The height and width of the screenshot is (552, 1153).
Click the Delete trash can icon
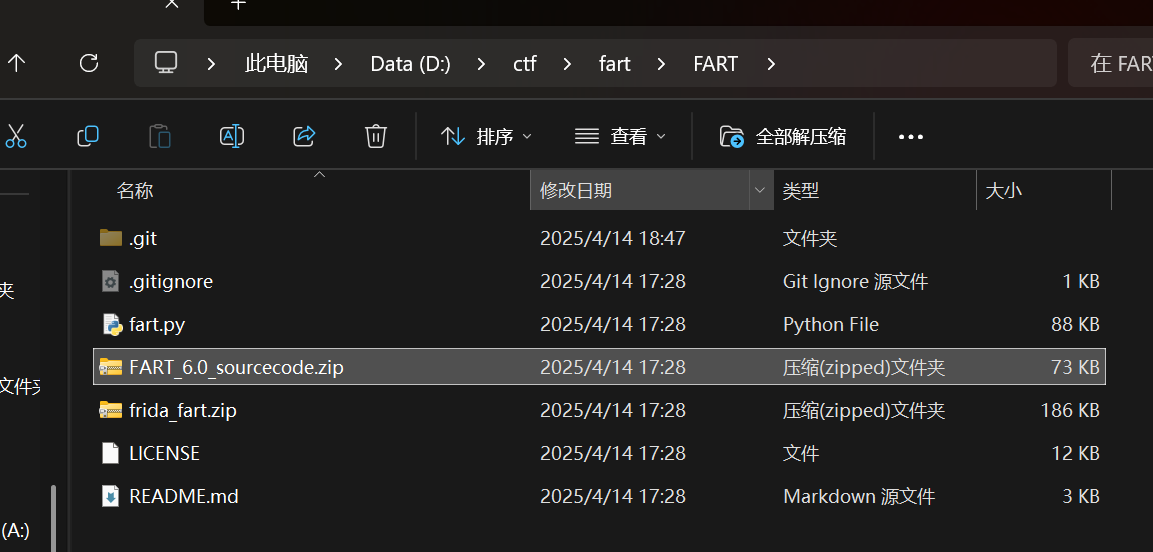pyautogui.click(x=376, y=136)
